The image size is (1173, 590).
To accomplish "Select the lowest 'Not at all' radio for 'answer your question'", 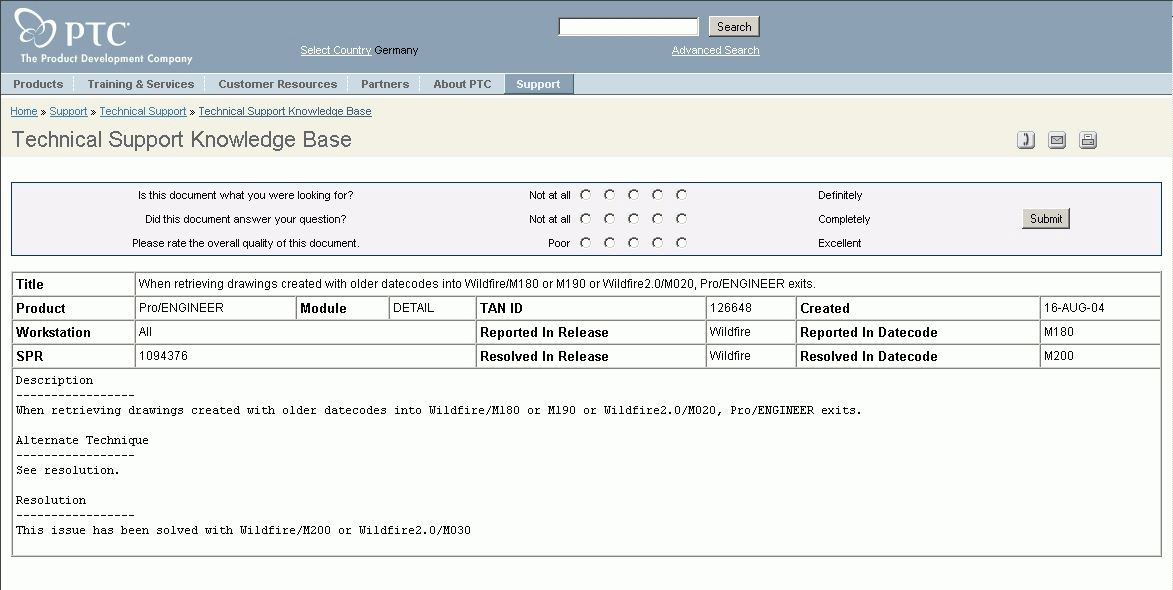I will click(586, 218).
